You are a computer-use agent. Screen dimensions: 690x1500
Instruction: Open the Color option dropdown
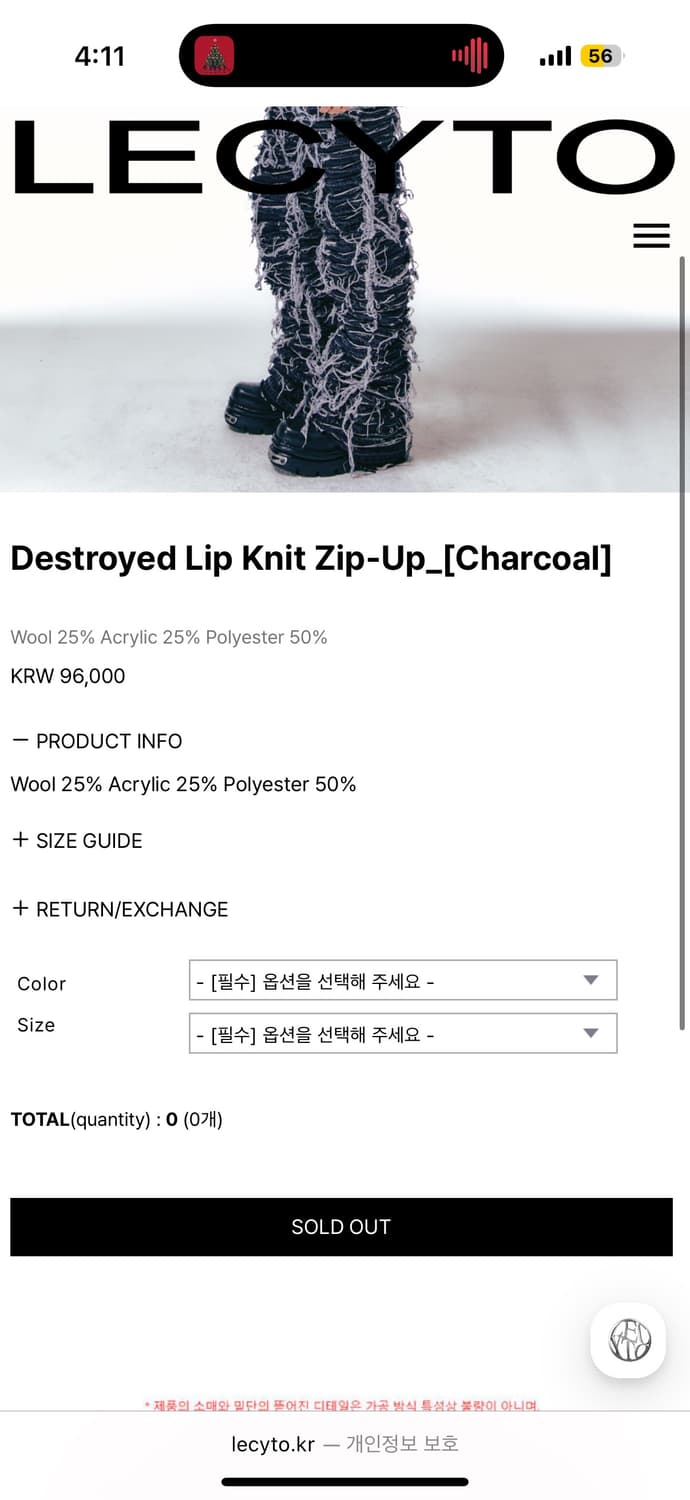[403, 980]
